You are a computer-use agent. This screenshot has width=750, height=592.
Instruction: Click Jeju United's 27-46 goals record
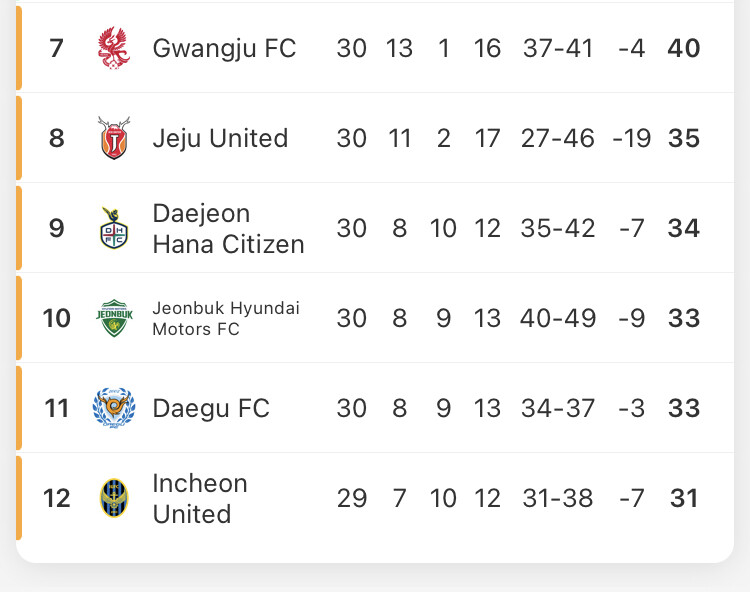tap(558, 138)
